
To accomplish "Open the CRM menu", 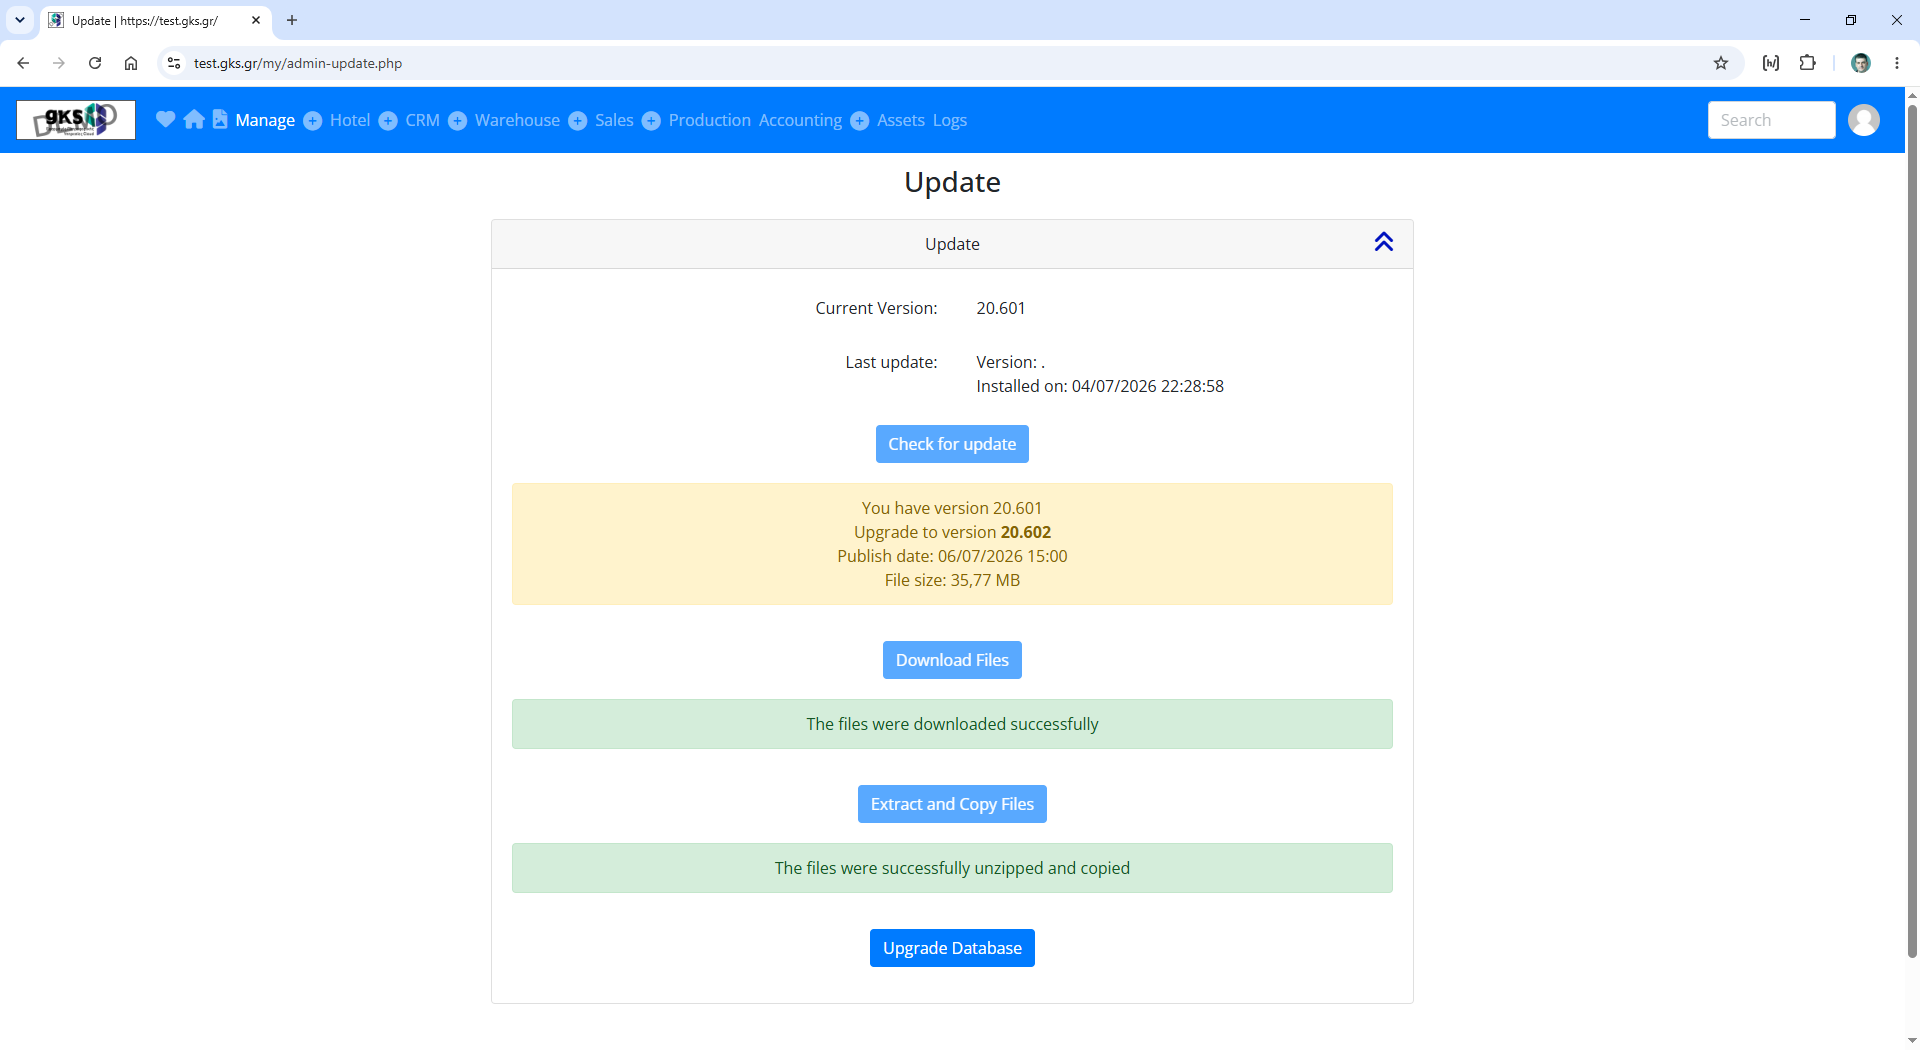I will tap(422, 120).
